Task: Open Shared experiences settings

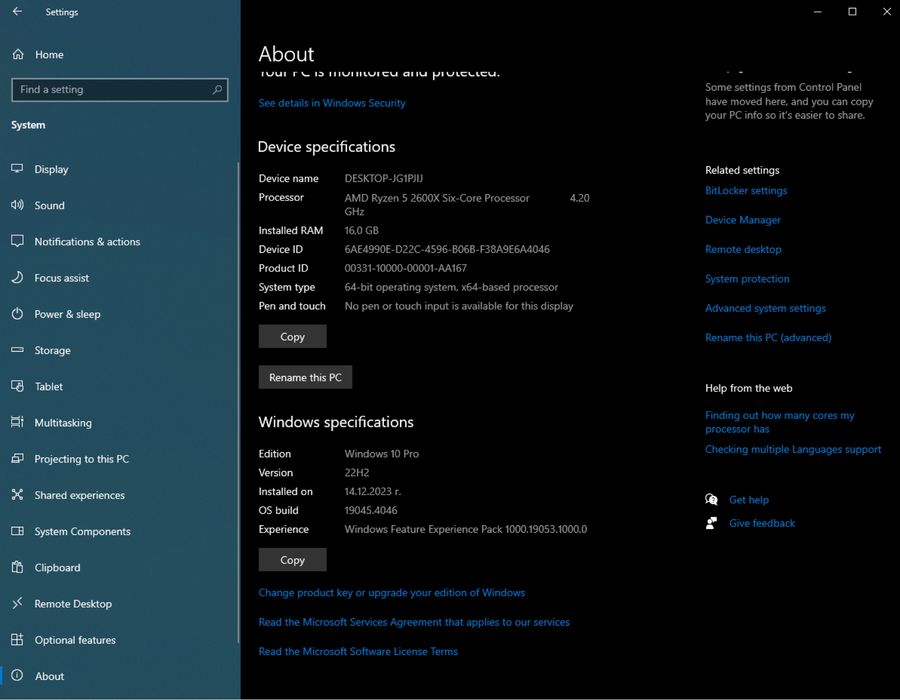Action: pyautogui.click(x=79, y=495)
